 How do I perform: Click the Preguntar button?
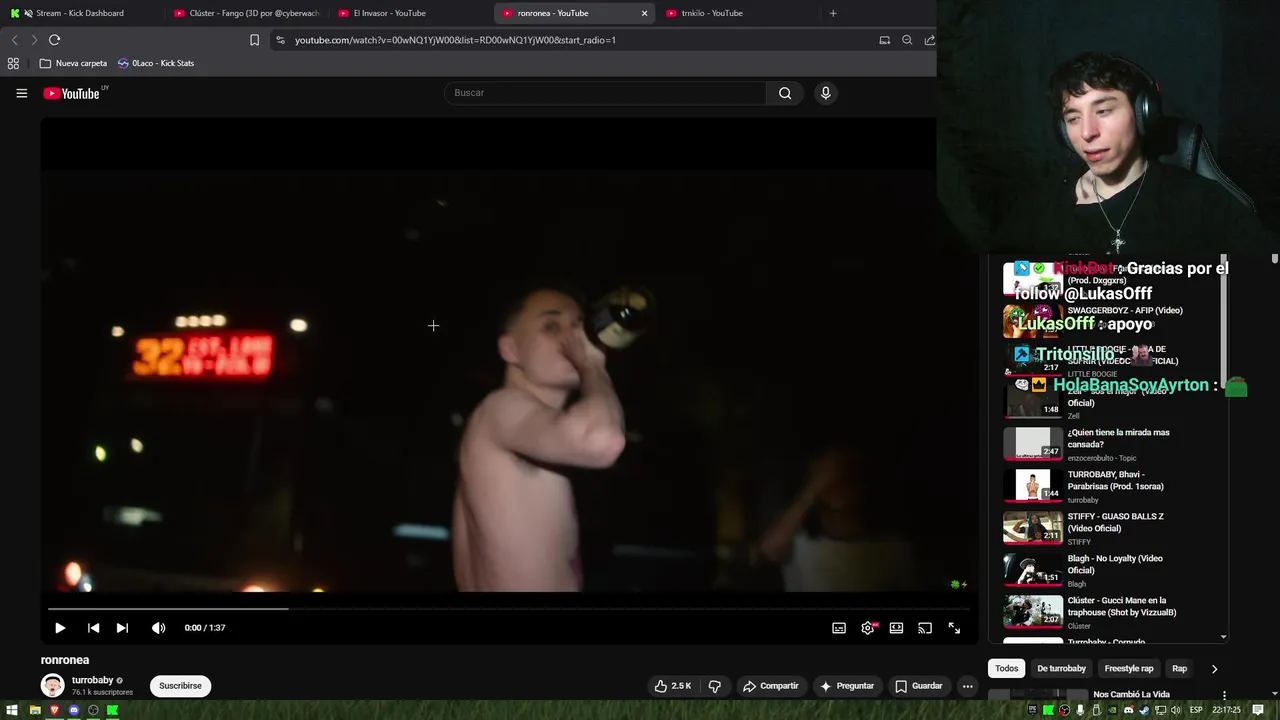847,686
